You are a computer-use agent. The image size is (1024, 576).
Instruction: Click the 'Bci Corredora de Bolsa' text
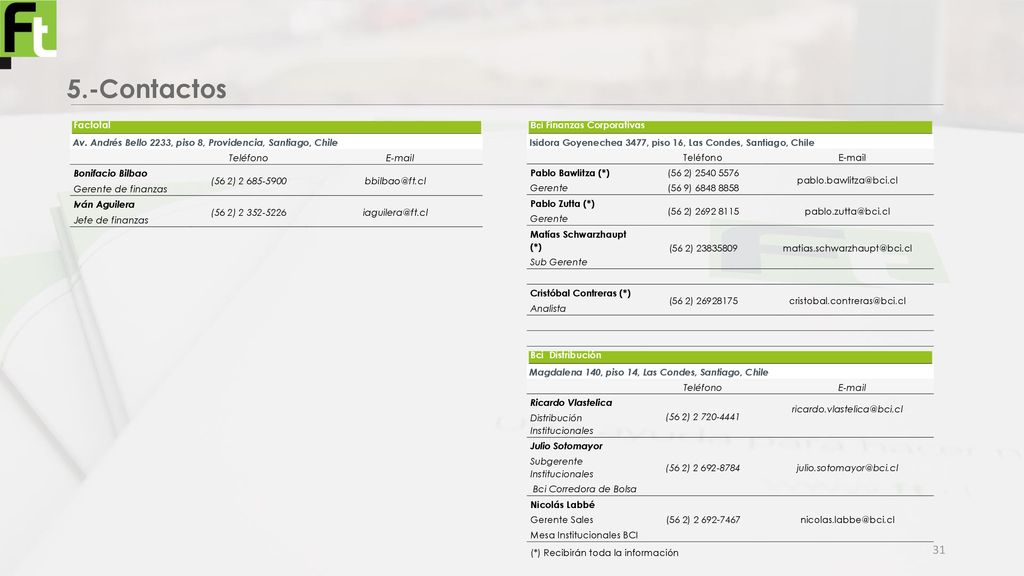584,488
